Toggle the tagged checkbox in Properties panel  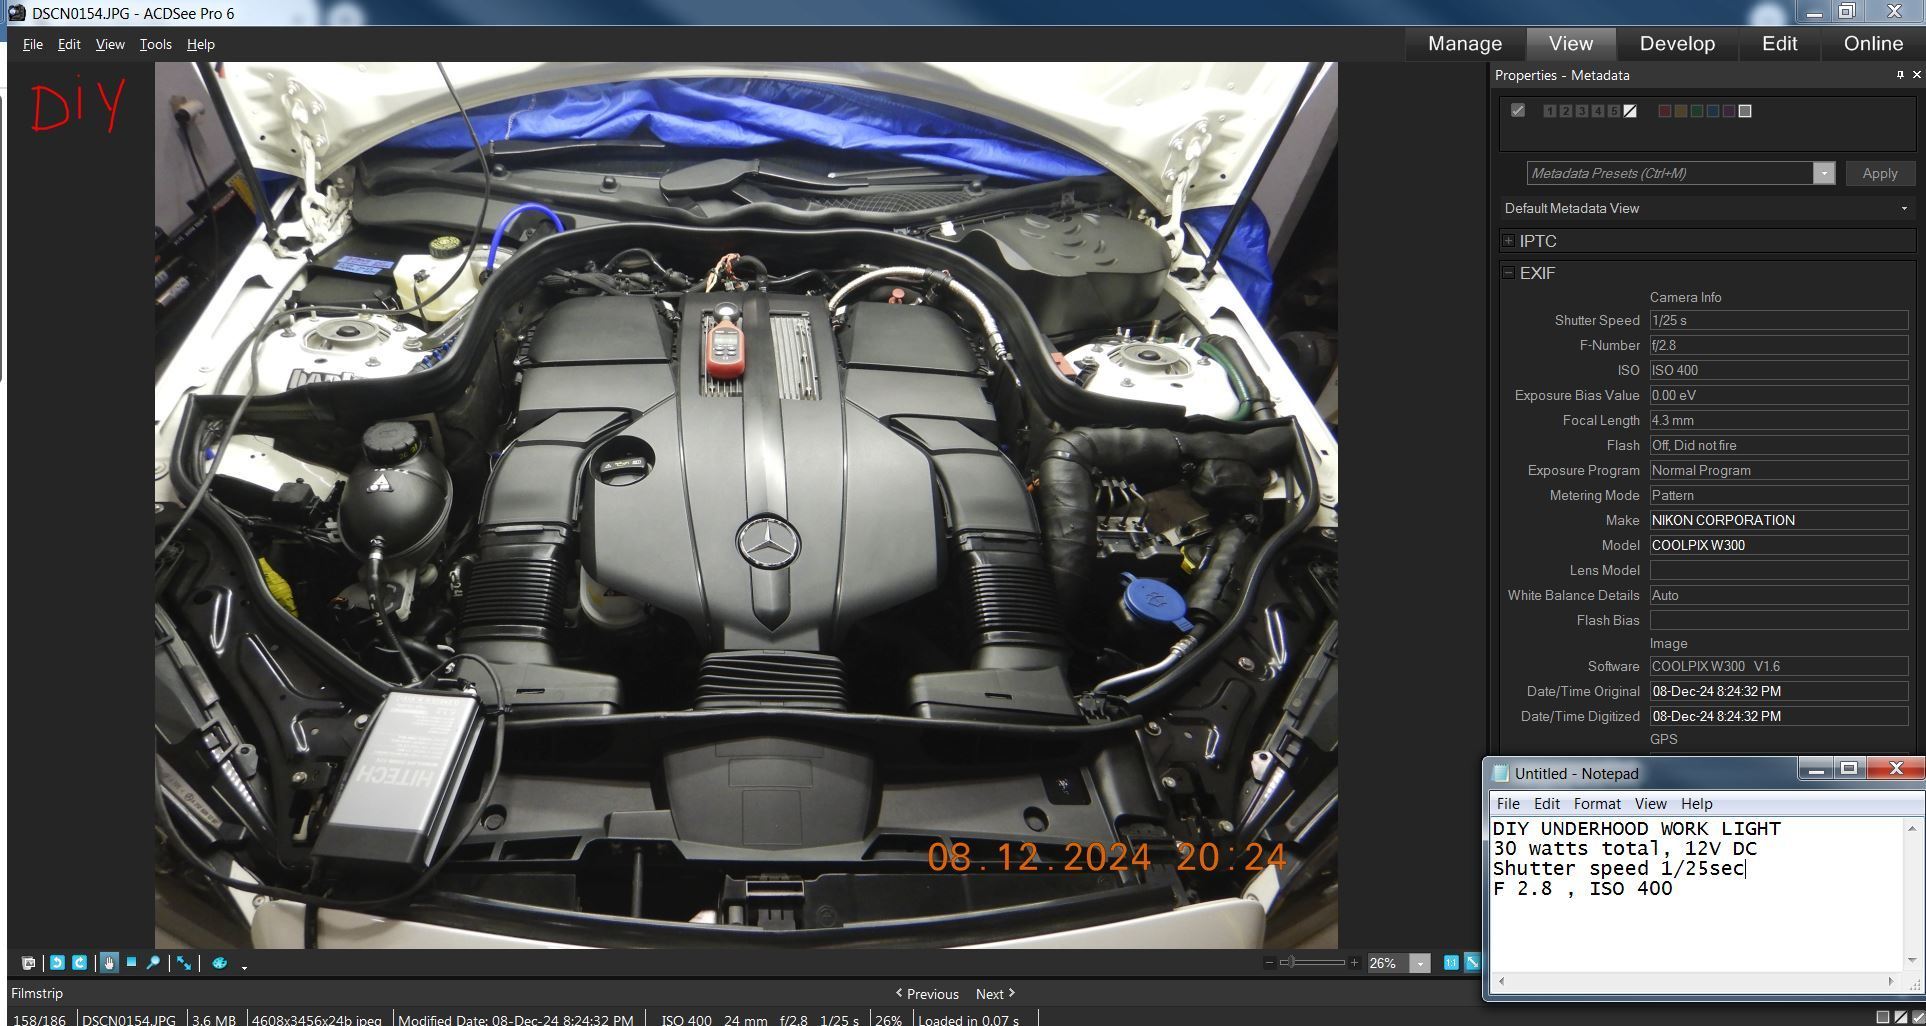pyautogui.click(x=1518, y=111)
